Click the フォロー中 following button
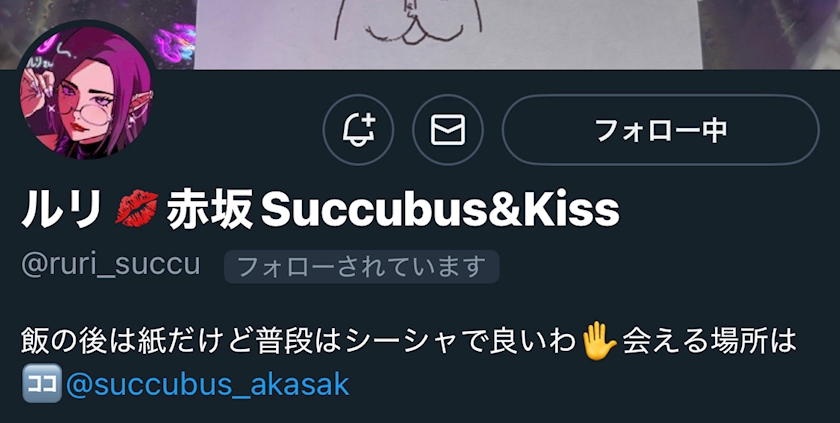Image resolution: width=840 pixels, height=423 pixels. tap(661, 130)
